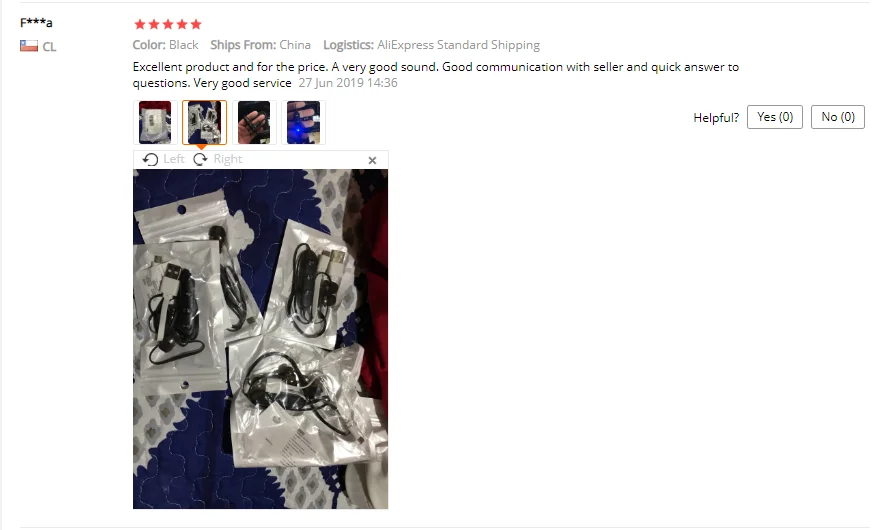
Task: Click the middle red rating star
Action: (167, 24)
